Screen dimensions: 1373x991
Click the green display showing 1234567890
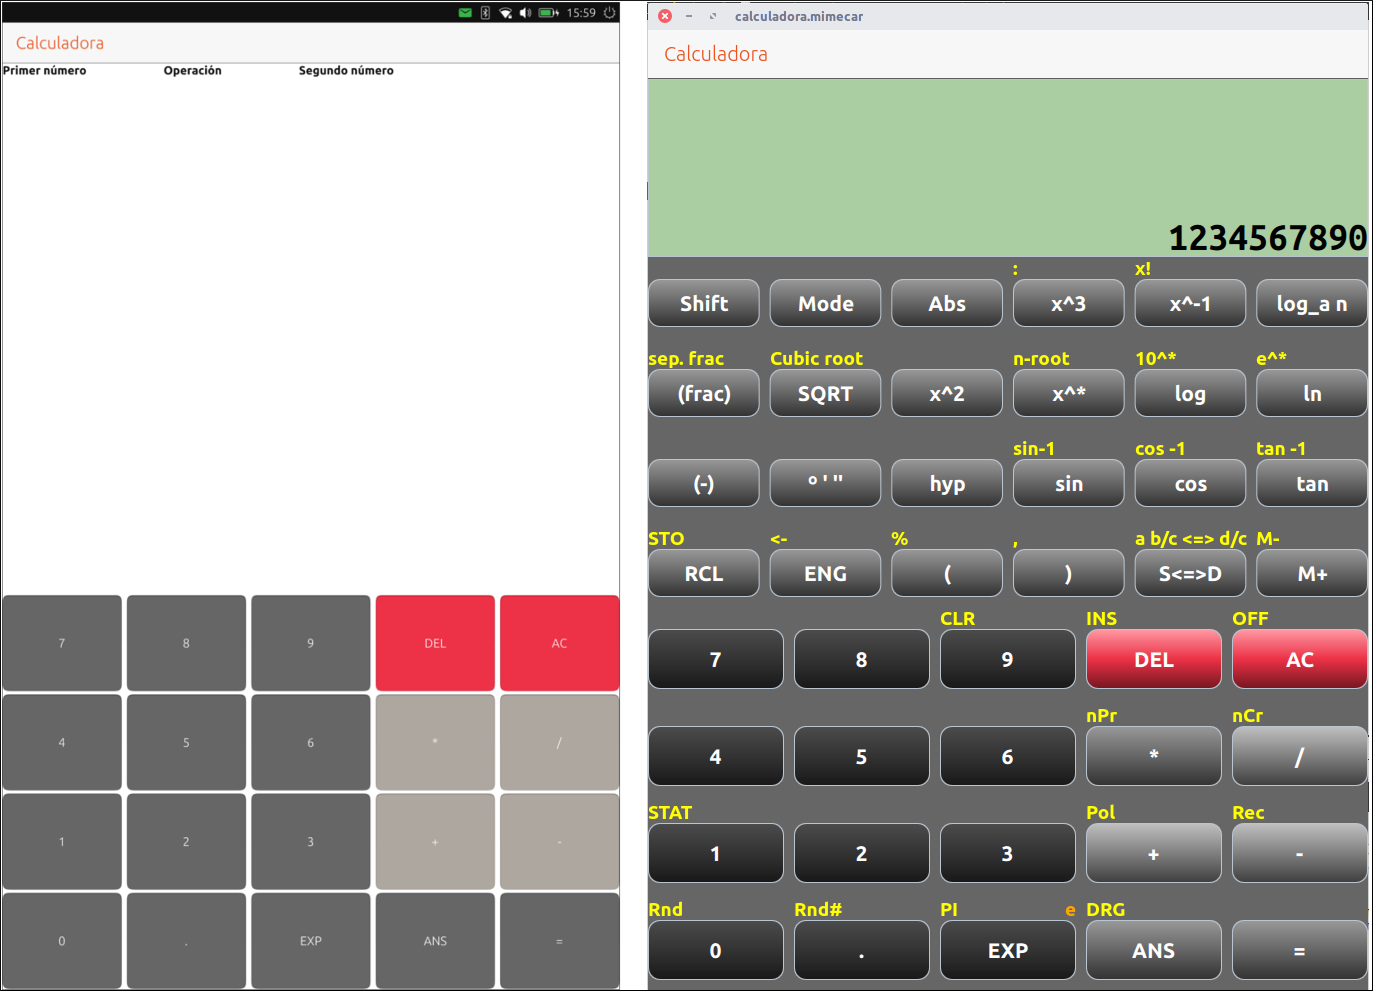click(1008, 167)
